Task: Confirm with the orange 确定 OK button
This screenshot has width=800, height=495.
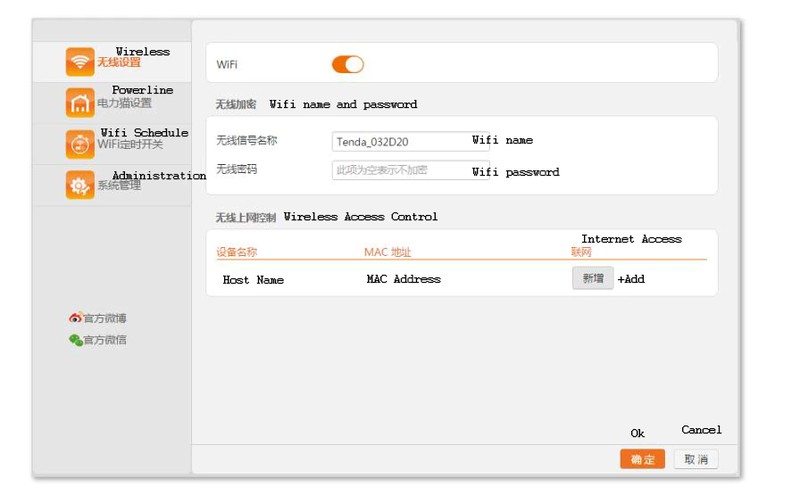Action: pos(642,459)
